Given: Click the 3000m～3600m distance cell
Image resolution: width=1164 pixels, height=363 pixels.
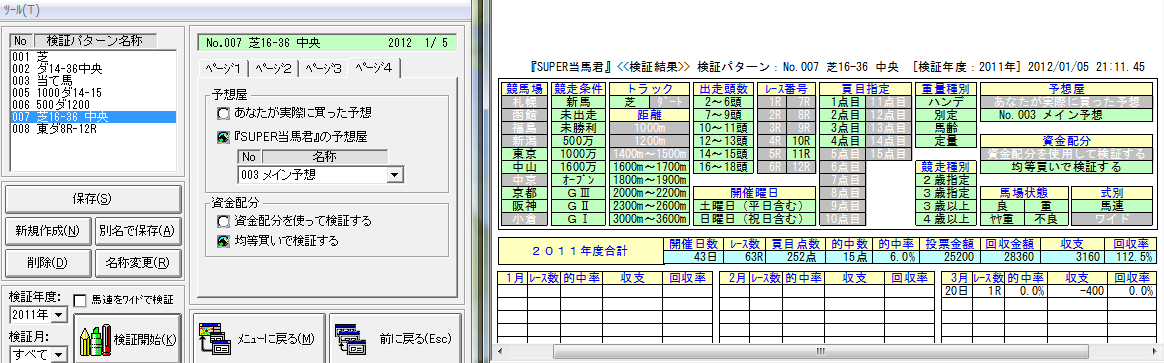Looking at the screenshot, I should (x=650, y=219).
